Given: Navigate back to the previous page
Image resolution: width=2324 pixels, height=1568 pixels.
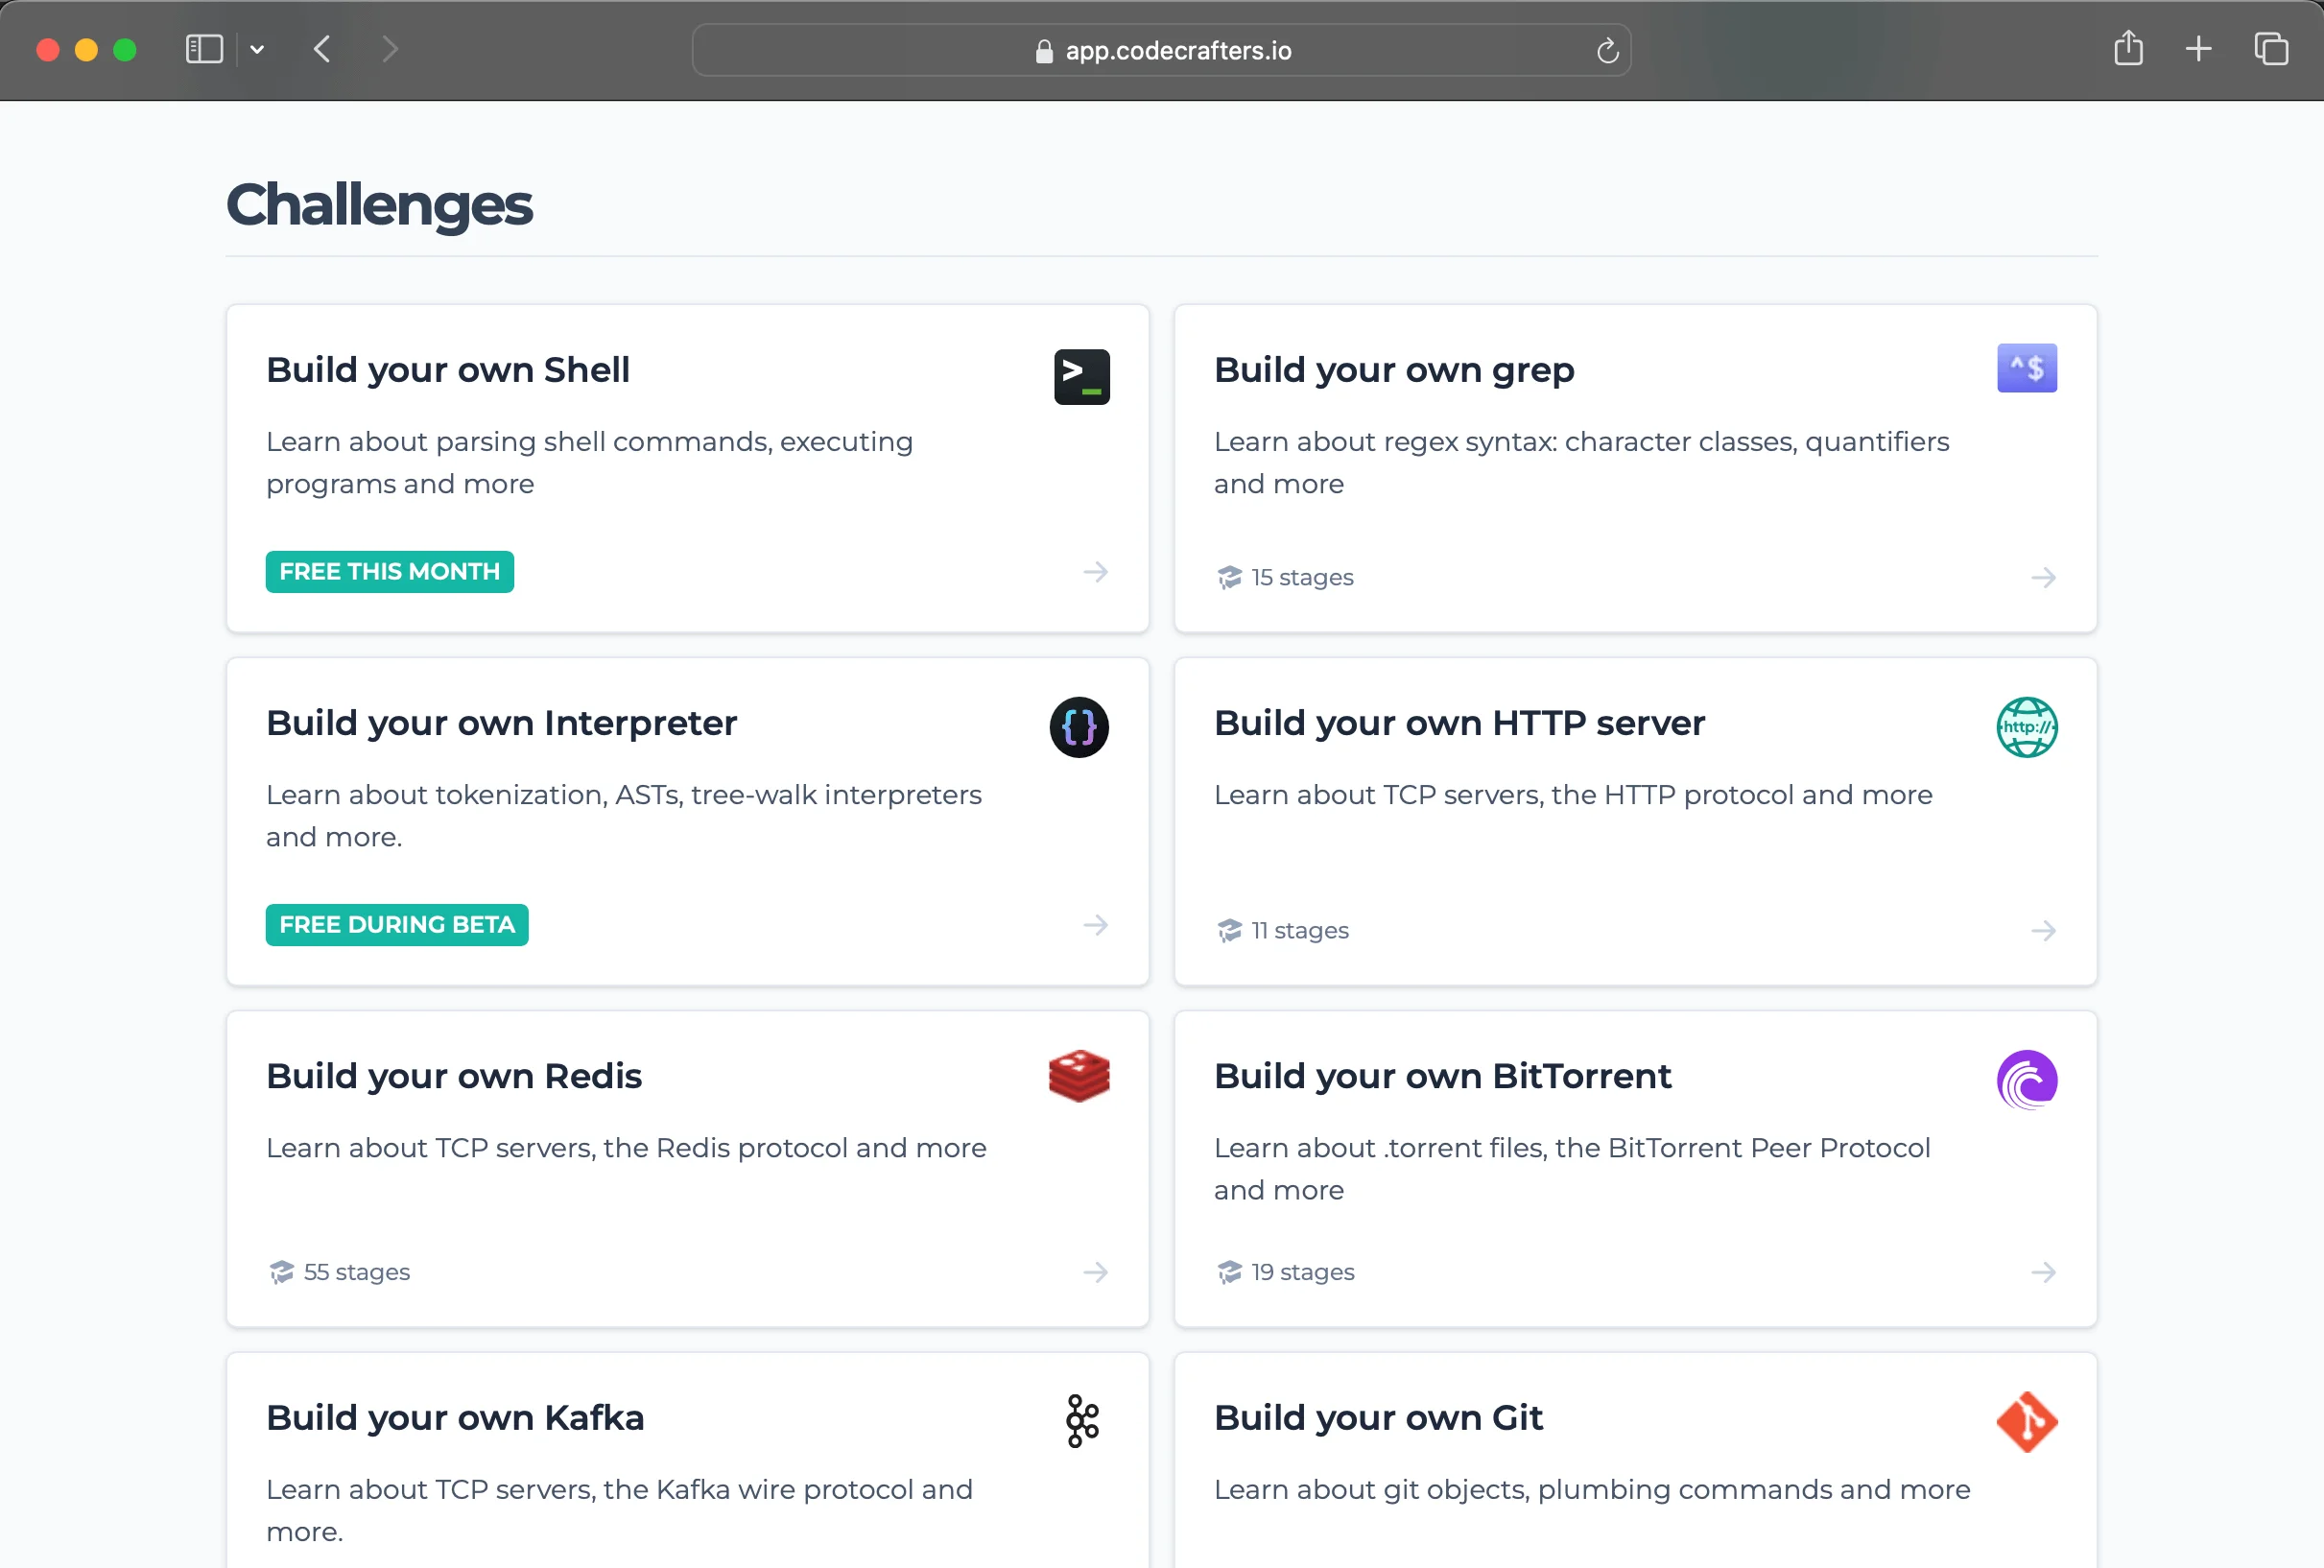Looking at the screenshot, I should [322, 49].
